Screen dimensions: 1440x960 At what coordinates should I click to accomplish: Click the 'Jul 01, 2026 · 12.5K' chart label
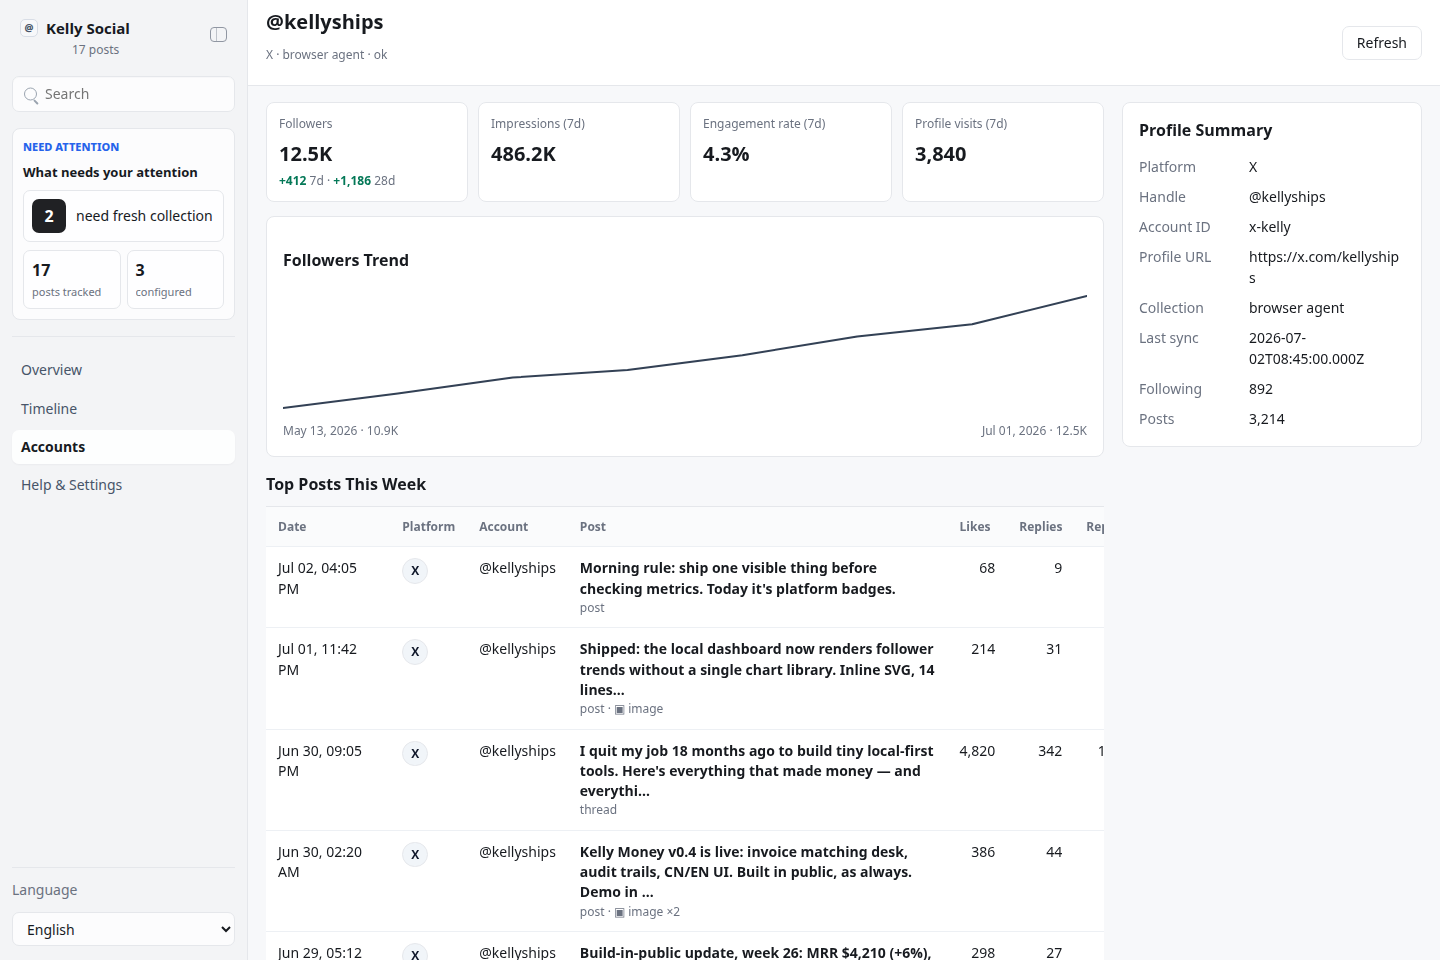tap(1034, 431)
